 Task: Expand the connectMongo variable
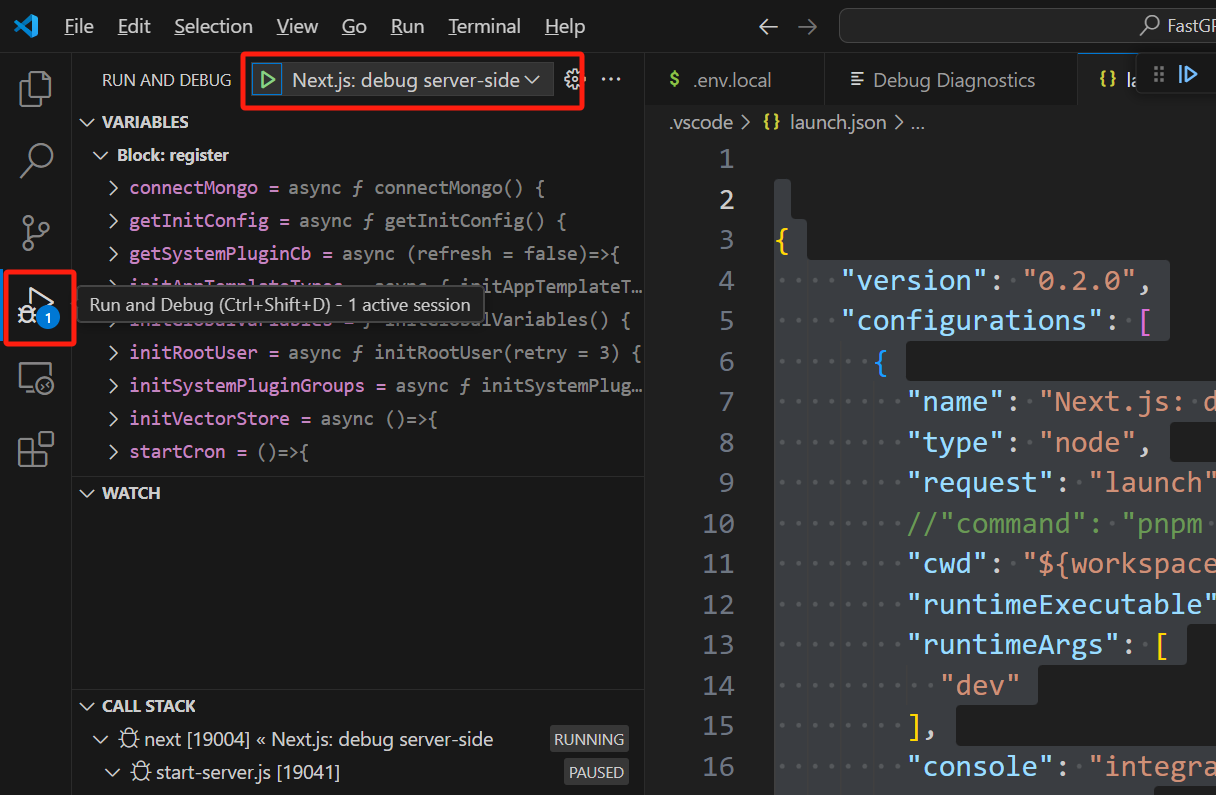pyautogui.click(x=112, y=187)
